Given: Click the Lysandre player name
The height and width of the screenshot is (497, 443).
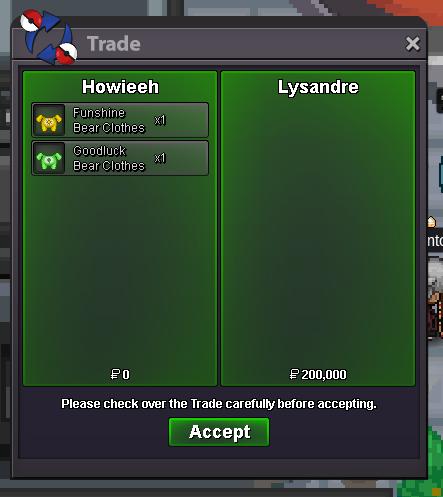Looking at the screenshot, I should pos(318,87).
